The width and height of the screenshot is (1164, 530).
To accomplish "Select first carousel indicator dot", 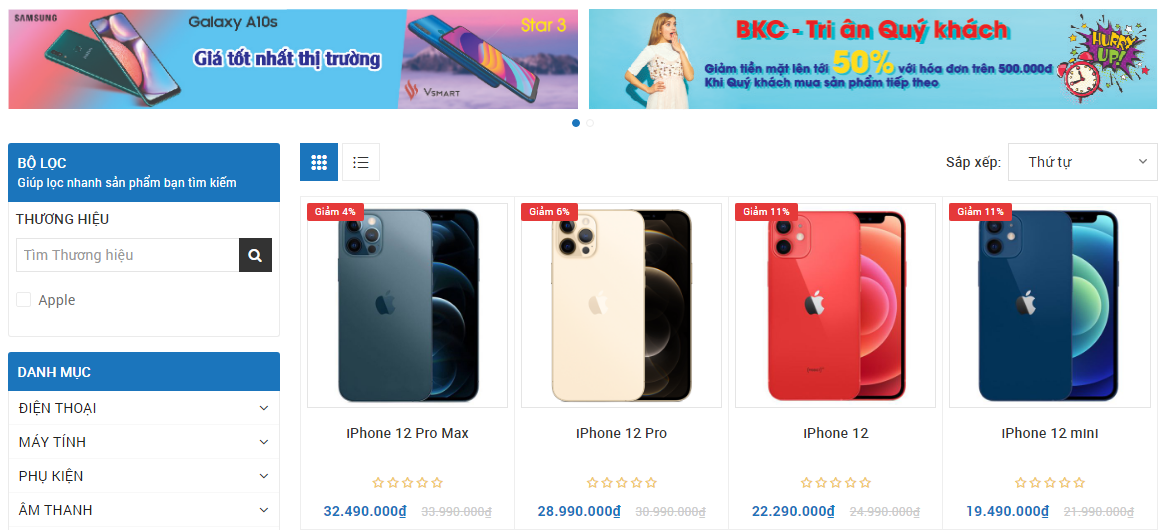I will 576,123.
